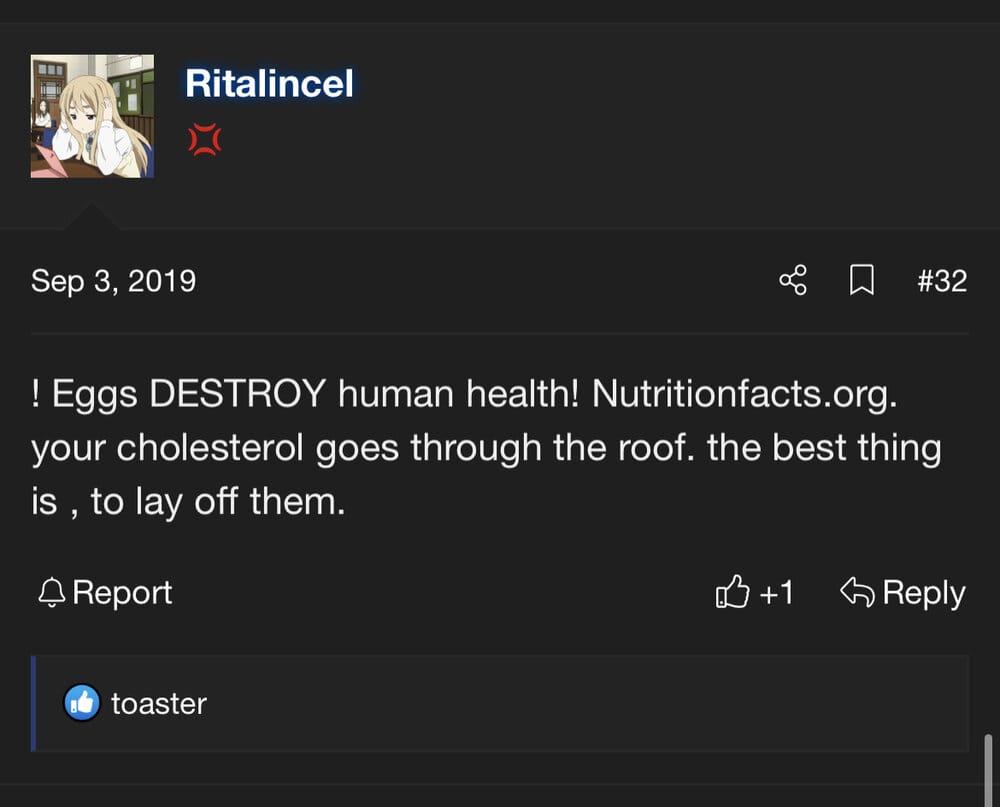1000x807 pixels.
Task: Click the Reply text label
Action: 923,593
